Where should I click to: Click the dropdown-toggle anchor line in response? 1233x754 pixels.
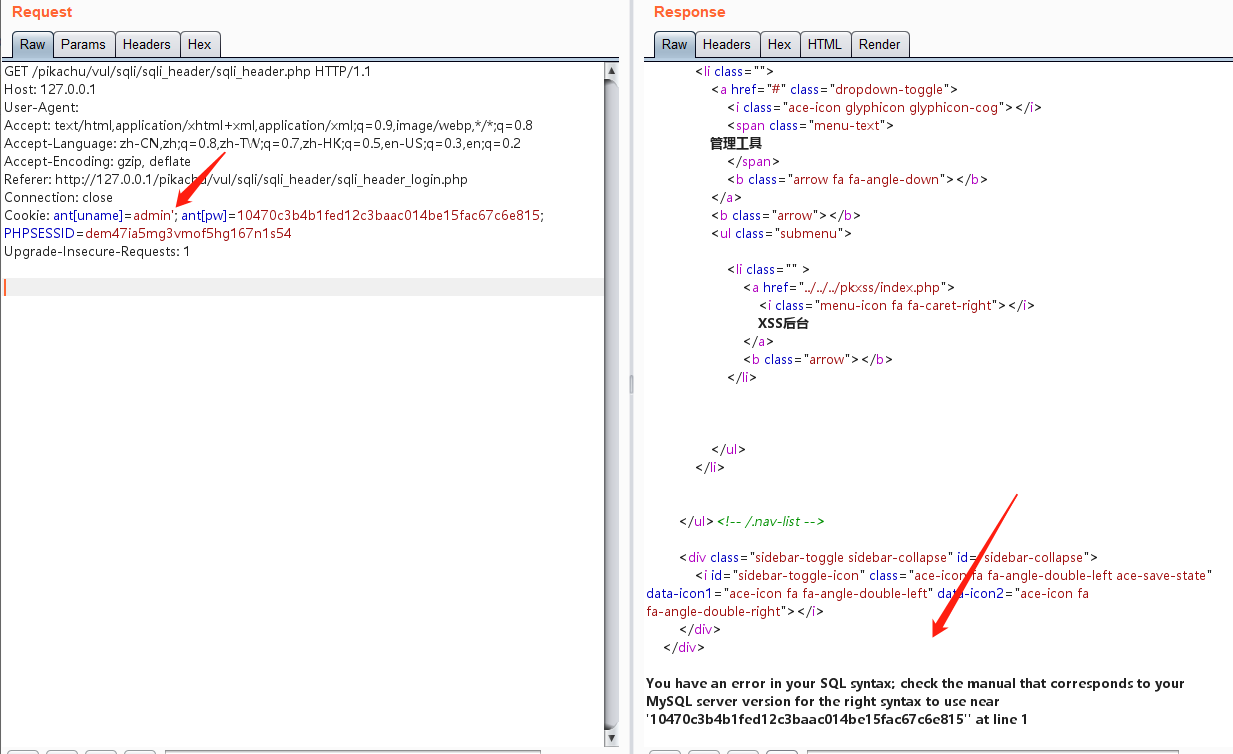tap(834, 89)
